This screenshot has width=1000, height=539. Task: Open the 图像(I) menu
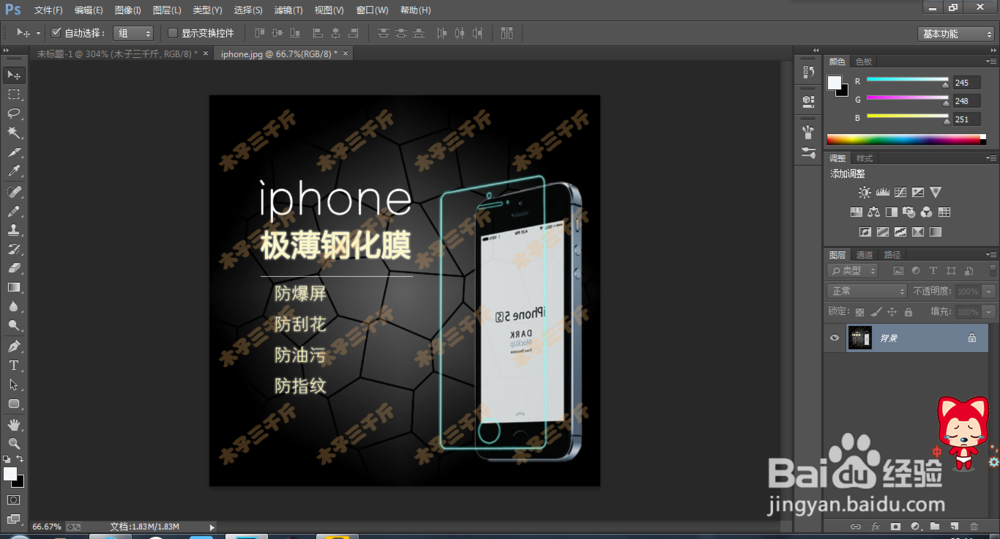[x=128, y=10]
